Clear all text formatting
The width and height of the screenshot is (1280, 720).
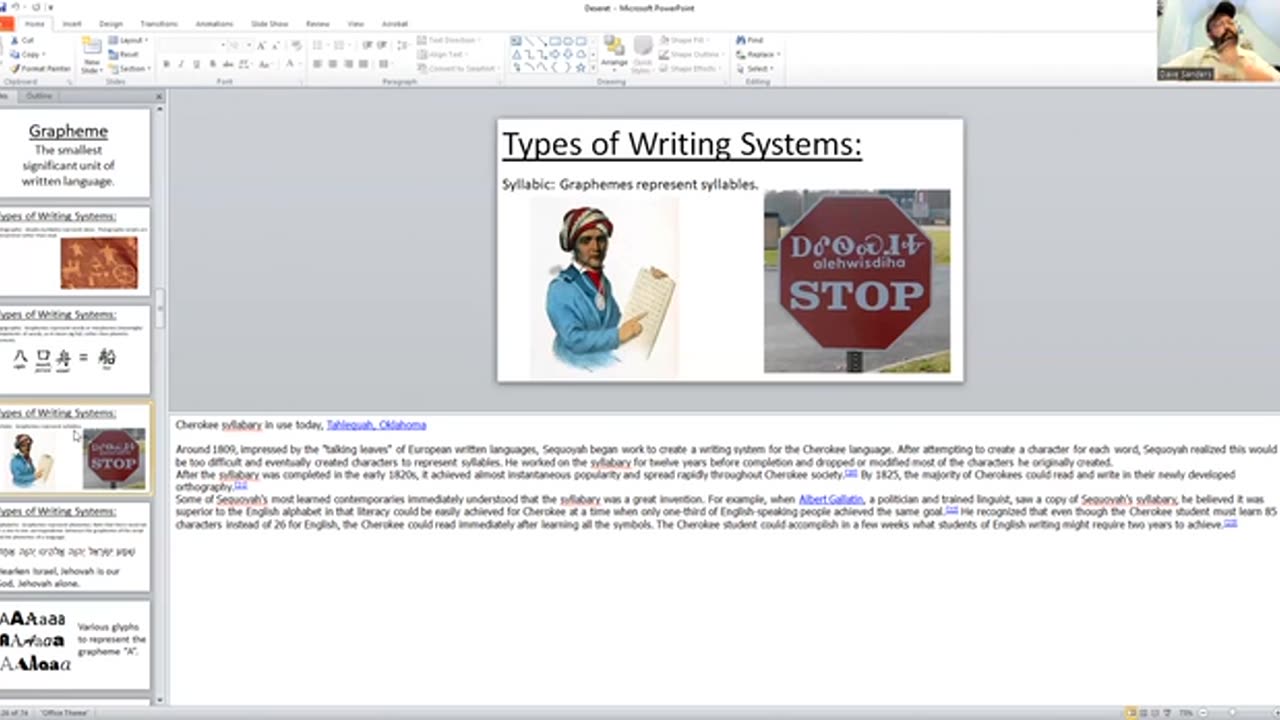[x=296, y=46]
